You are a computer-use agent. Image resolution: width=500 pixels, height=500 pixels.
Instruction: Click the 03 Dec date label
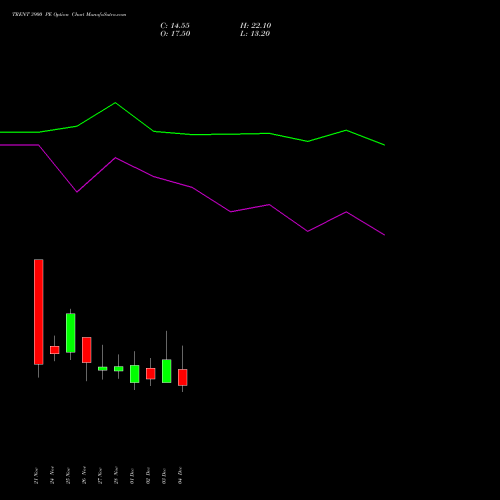point(164,476)
